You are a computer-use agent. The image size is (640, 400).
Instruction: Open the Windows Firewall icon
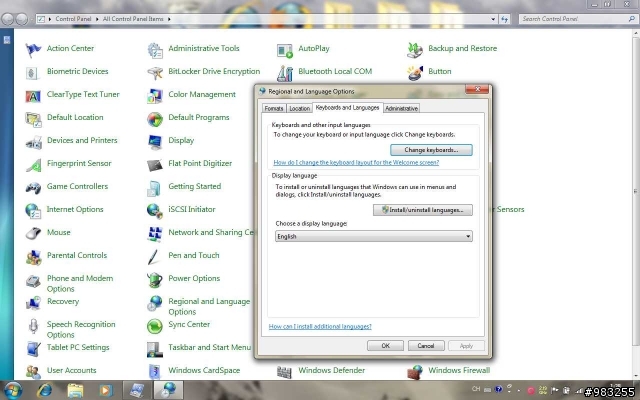point(415,372)
